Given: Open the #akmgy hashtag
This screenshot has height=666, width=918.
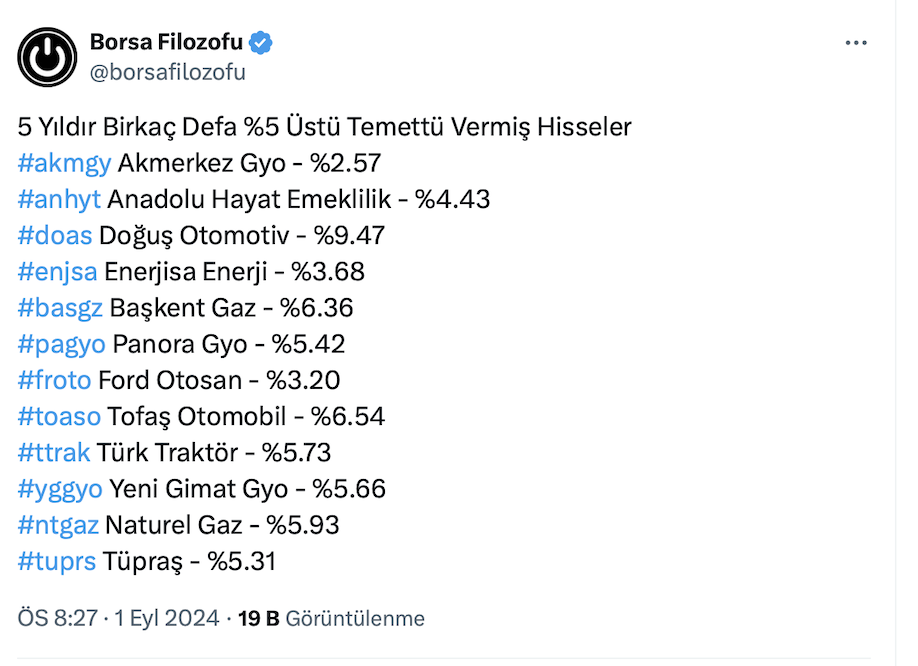Looking at the screenshot, I should [64, 163].
